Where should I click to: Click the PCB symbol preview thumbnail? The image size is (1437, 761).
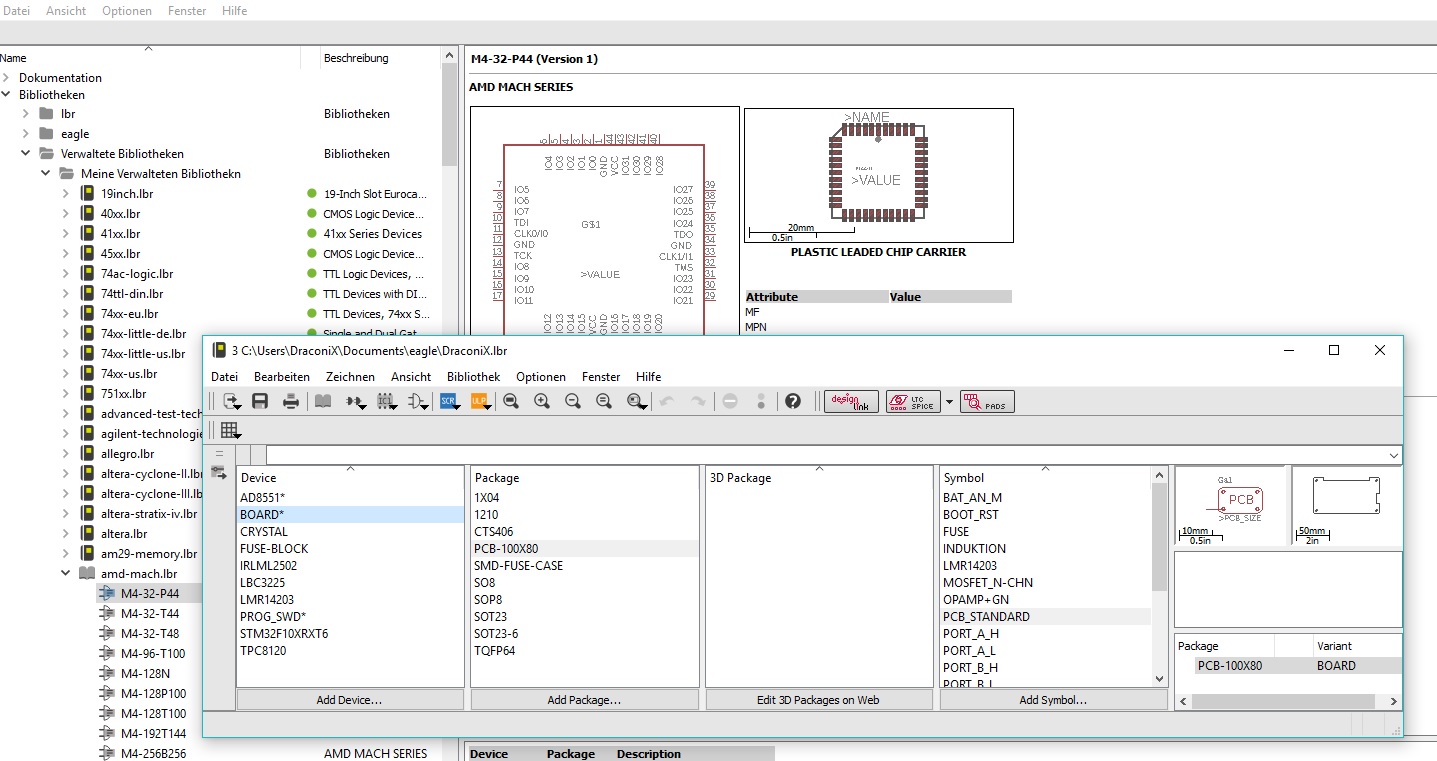1231,505
